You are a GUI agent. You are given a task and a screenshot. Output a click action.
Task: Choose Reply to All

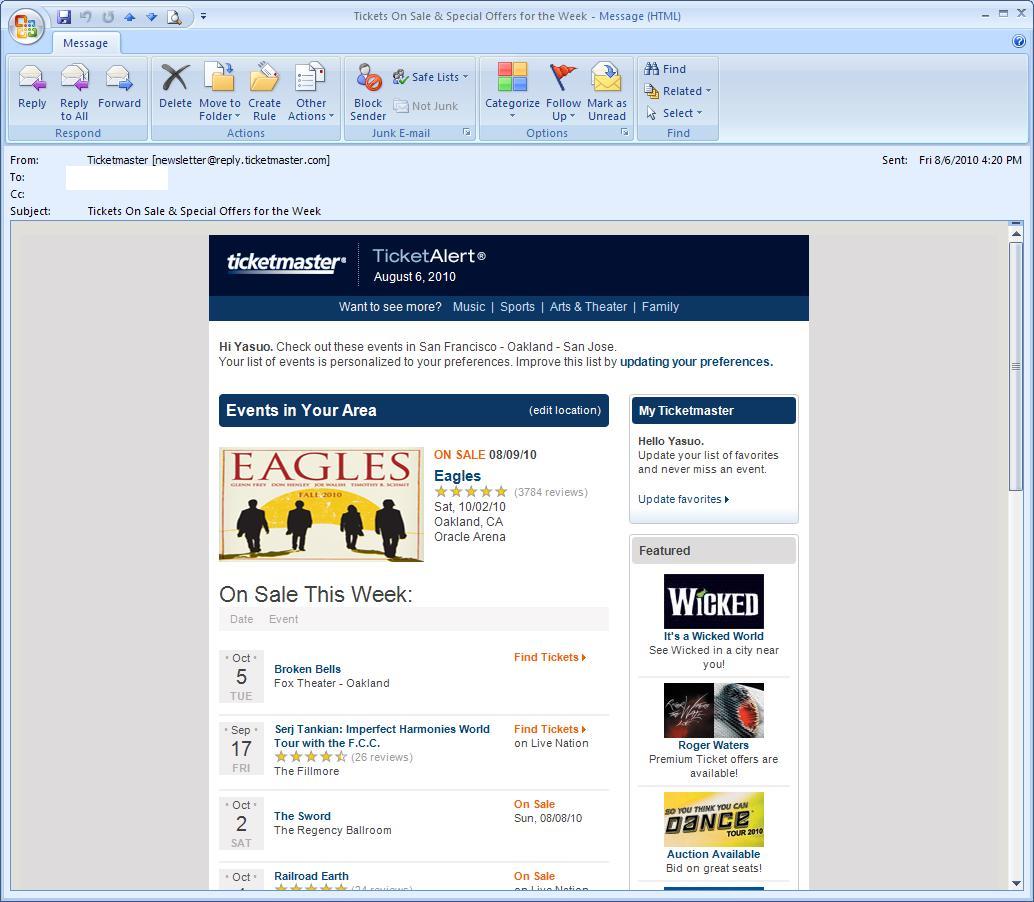74,92
